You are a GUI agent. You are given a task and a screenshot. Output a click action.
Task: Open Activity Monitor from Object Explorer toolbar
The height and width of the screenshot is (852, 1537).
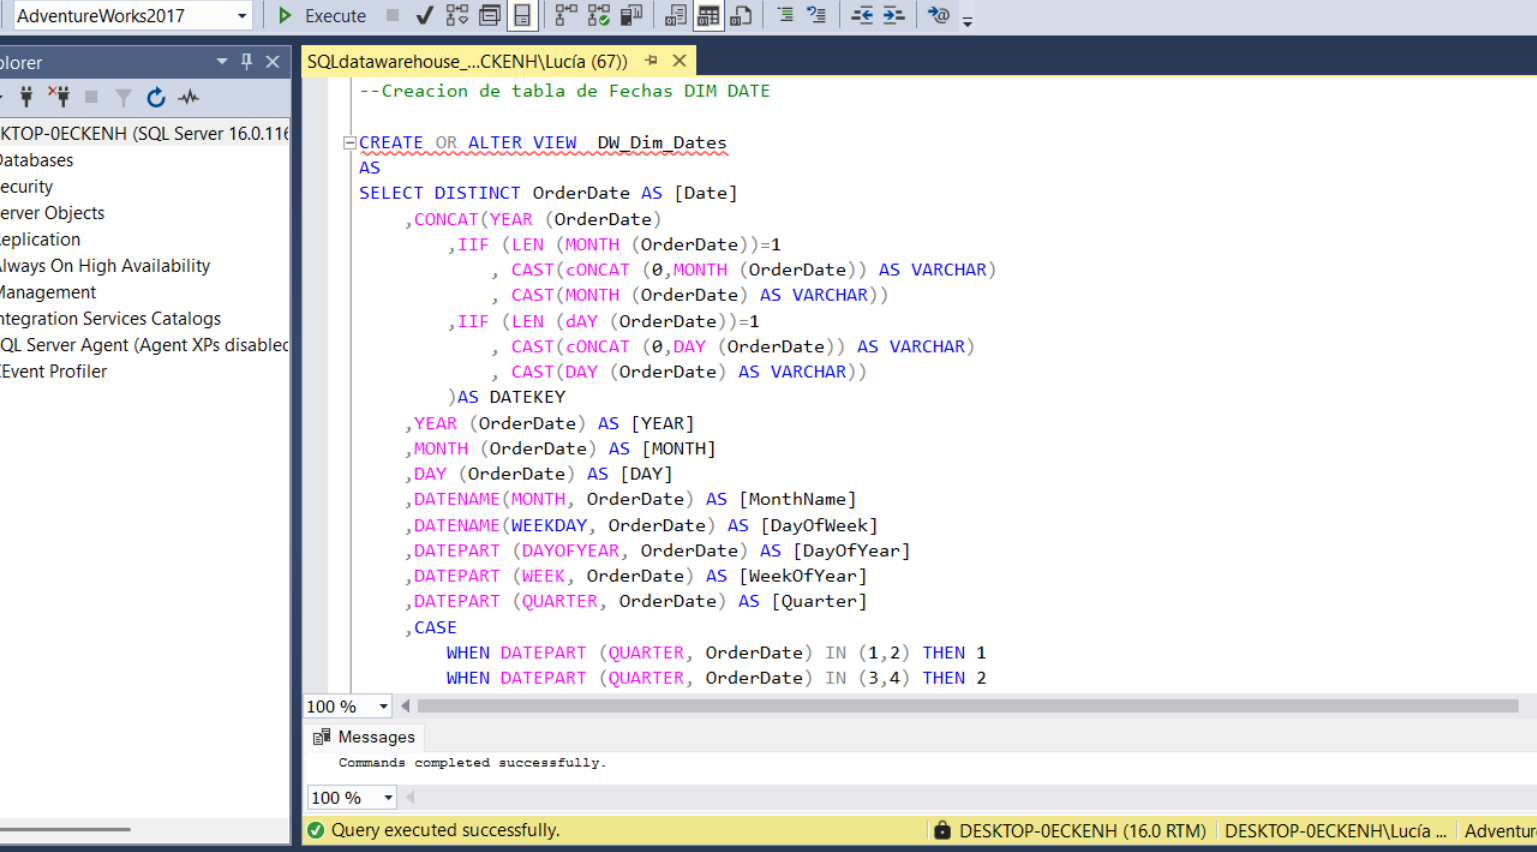tap(187, 97)
